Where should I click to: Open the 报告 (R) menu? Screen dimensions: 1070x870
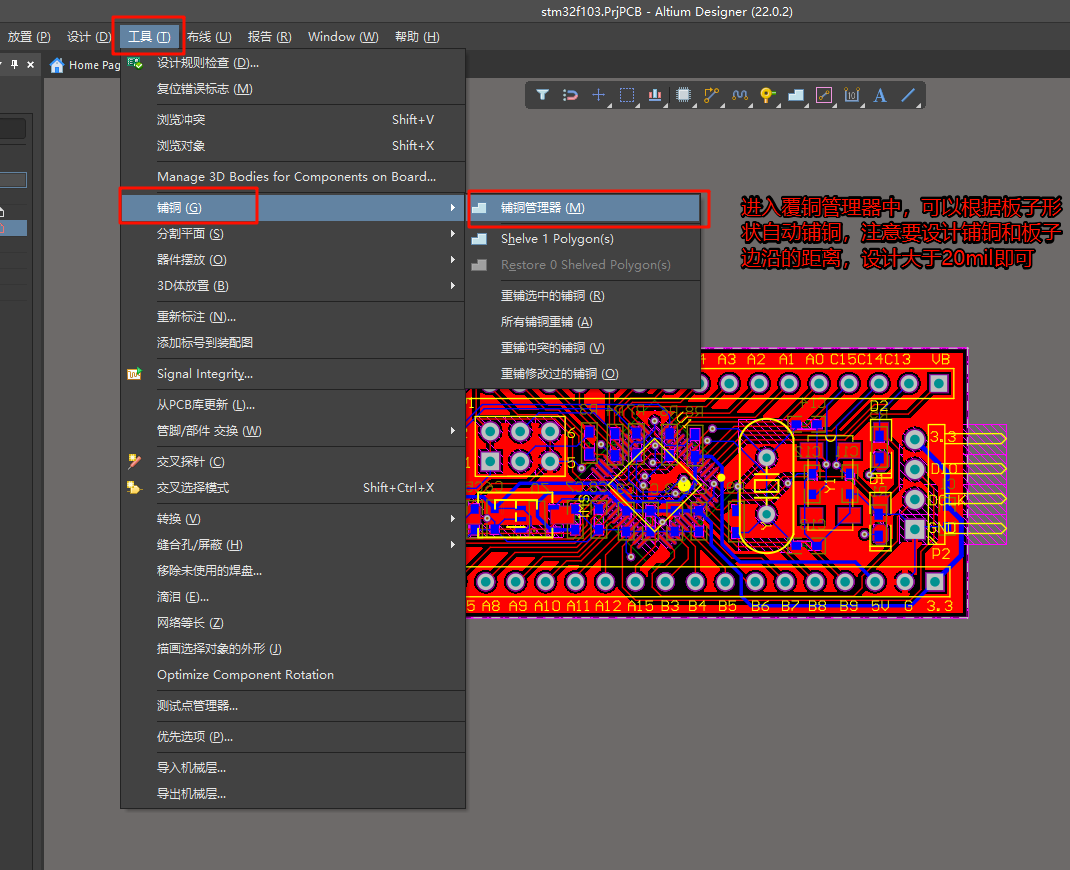click(269, 36)
